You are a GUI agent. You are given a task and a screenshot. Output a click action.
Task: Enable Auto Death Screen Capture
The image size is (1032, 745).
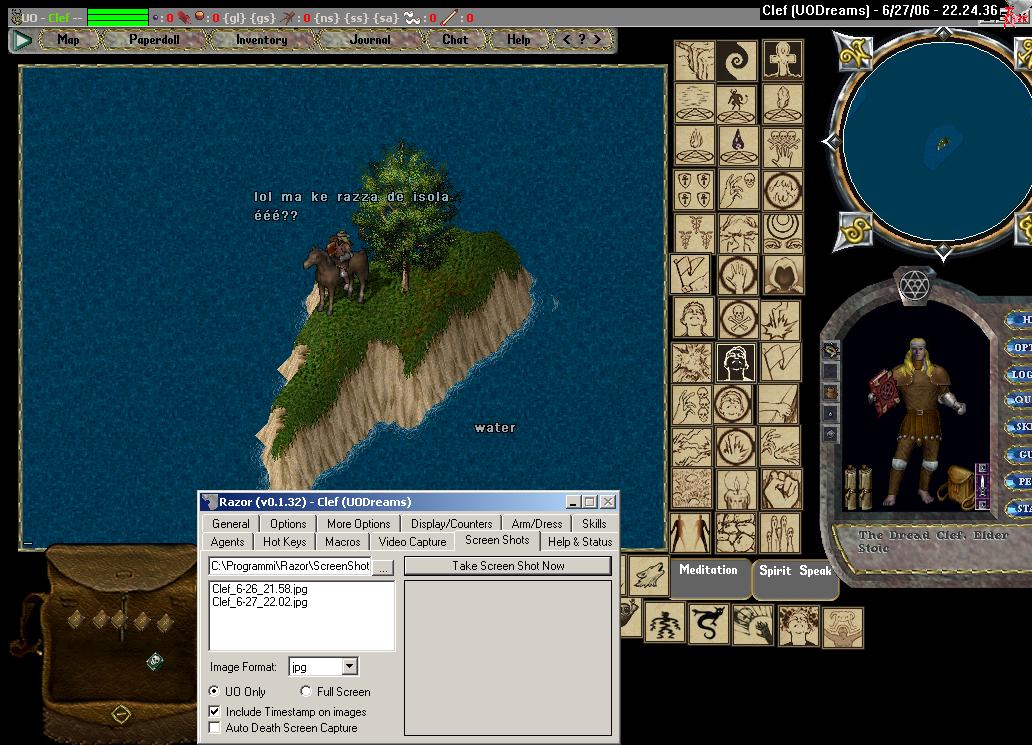214,727
